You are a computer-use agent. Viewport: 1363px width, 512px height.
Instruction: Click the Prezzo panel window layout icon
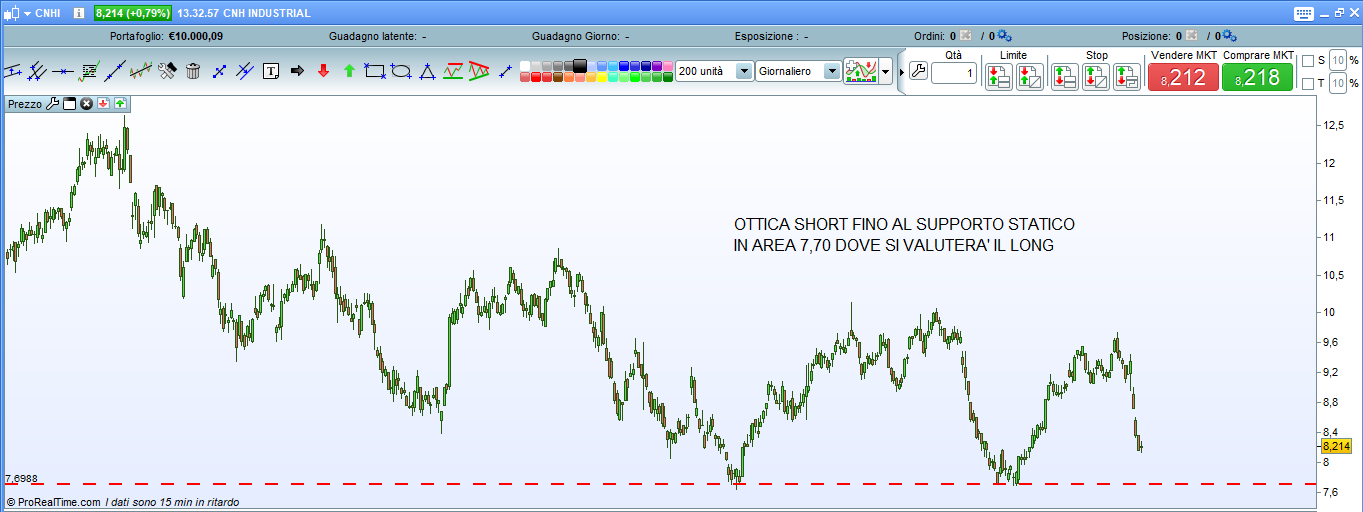pyautogui.click(x=70, y=103)
